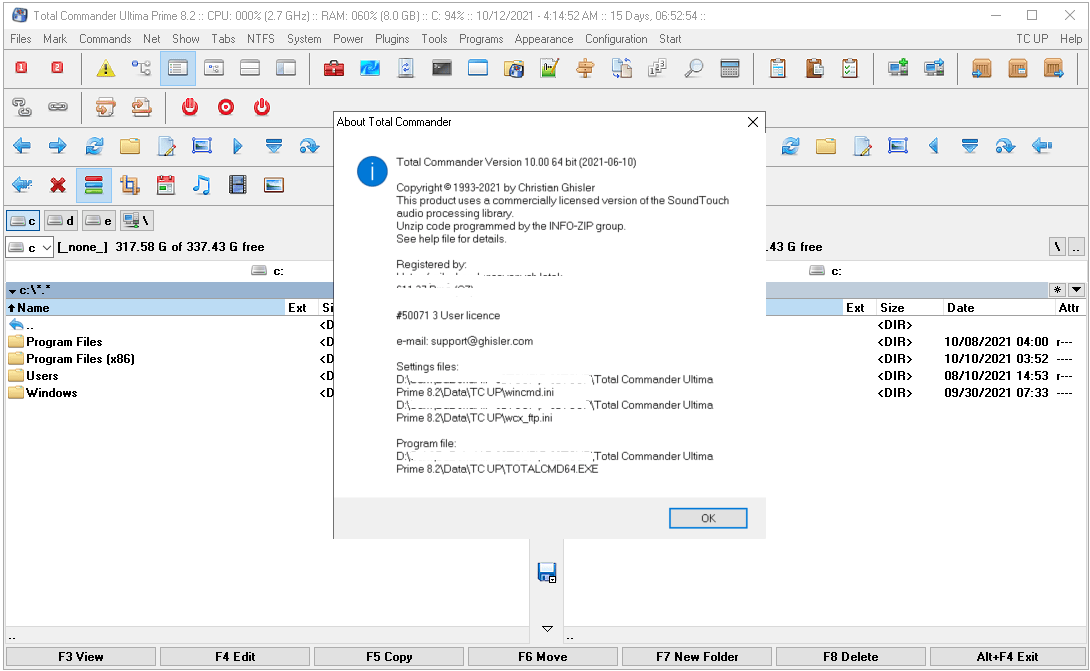
Task: Open the red toolbox icon
Action: pos(334,68)
